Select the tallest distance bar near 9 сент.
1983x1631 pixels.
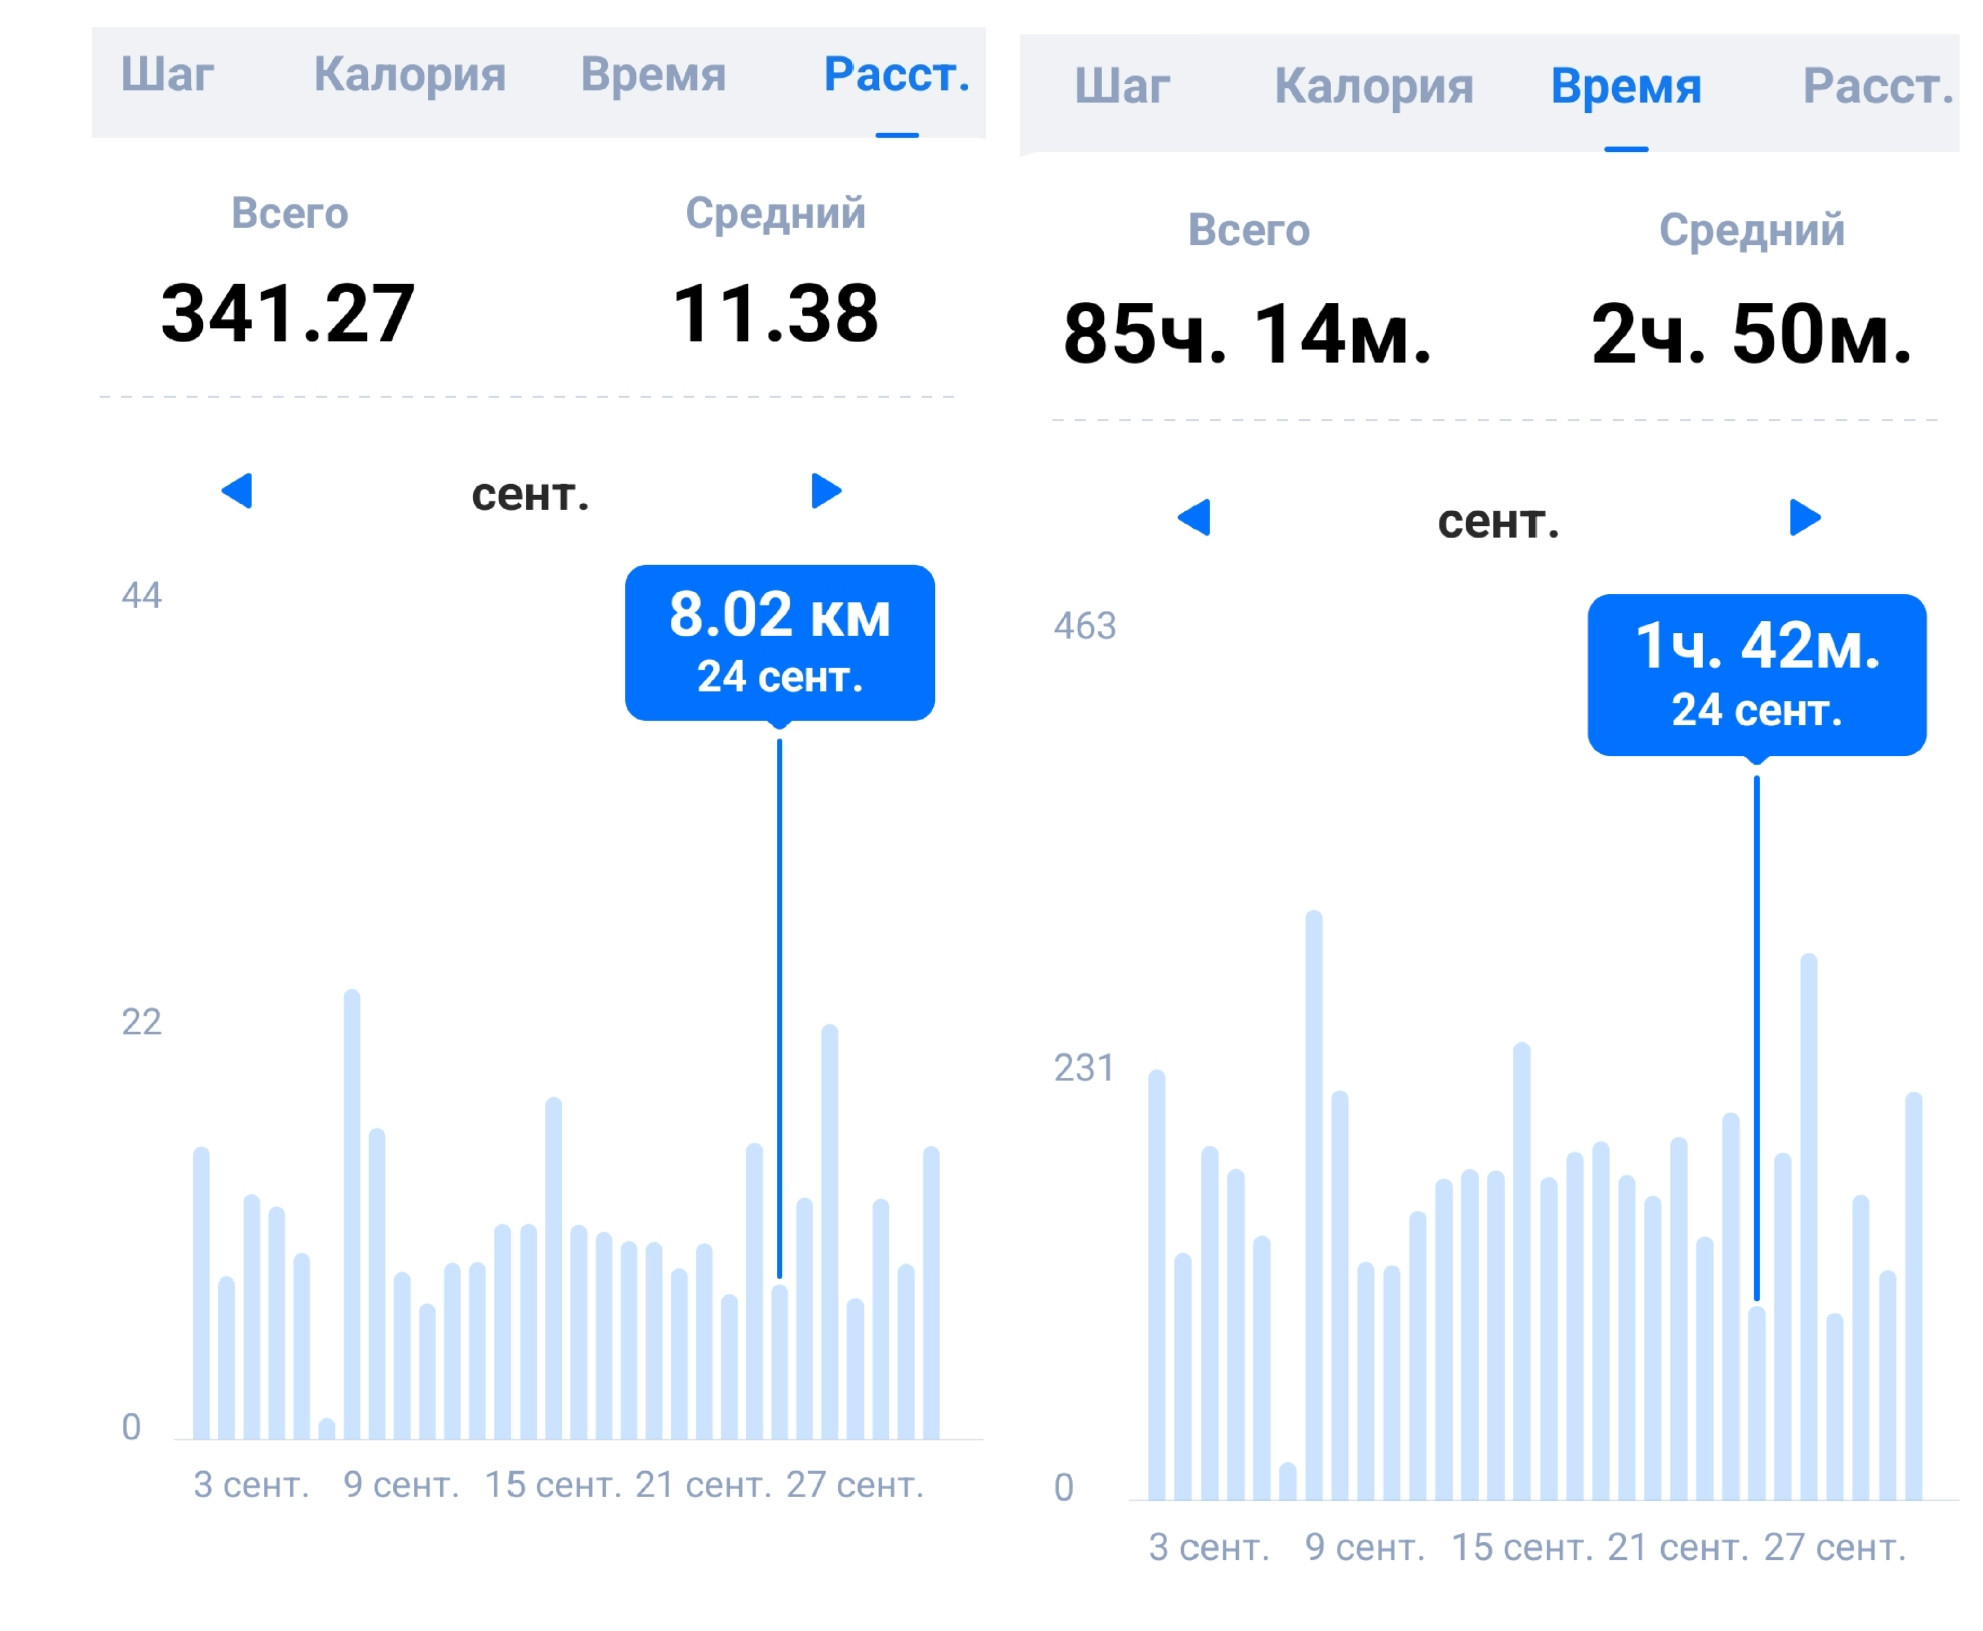(352, 1214)
